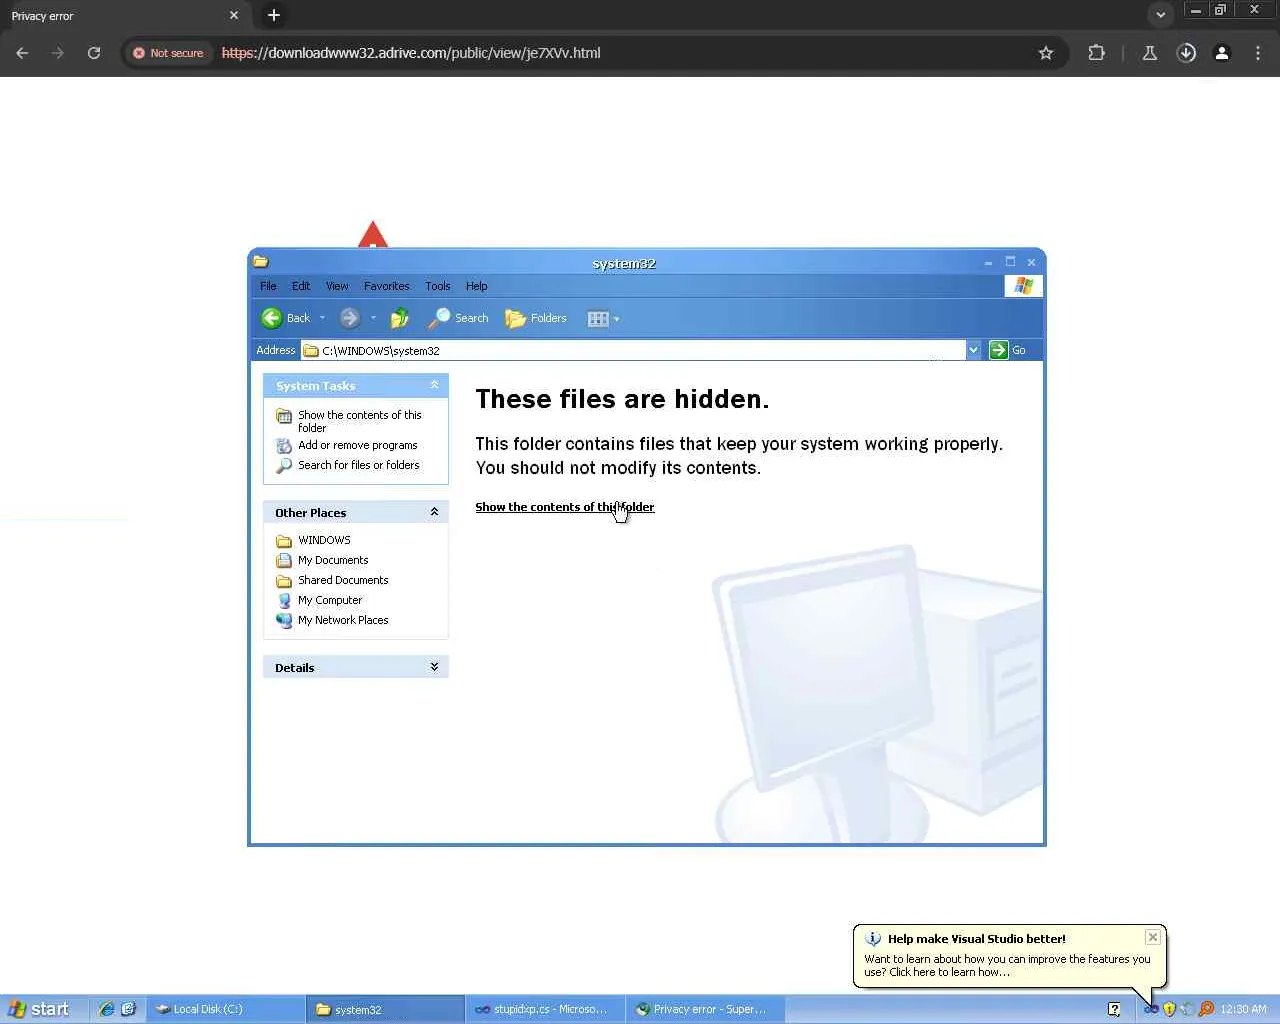The image size is (1280, 1024).
Task: Open WINDOWS in Other Places
Action: [x=324, y=540]
